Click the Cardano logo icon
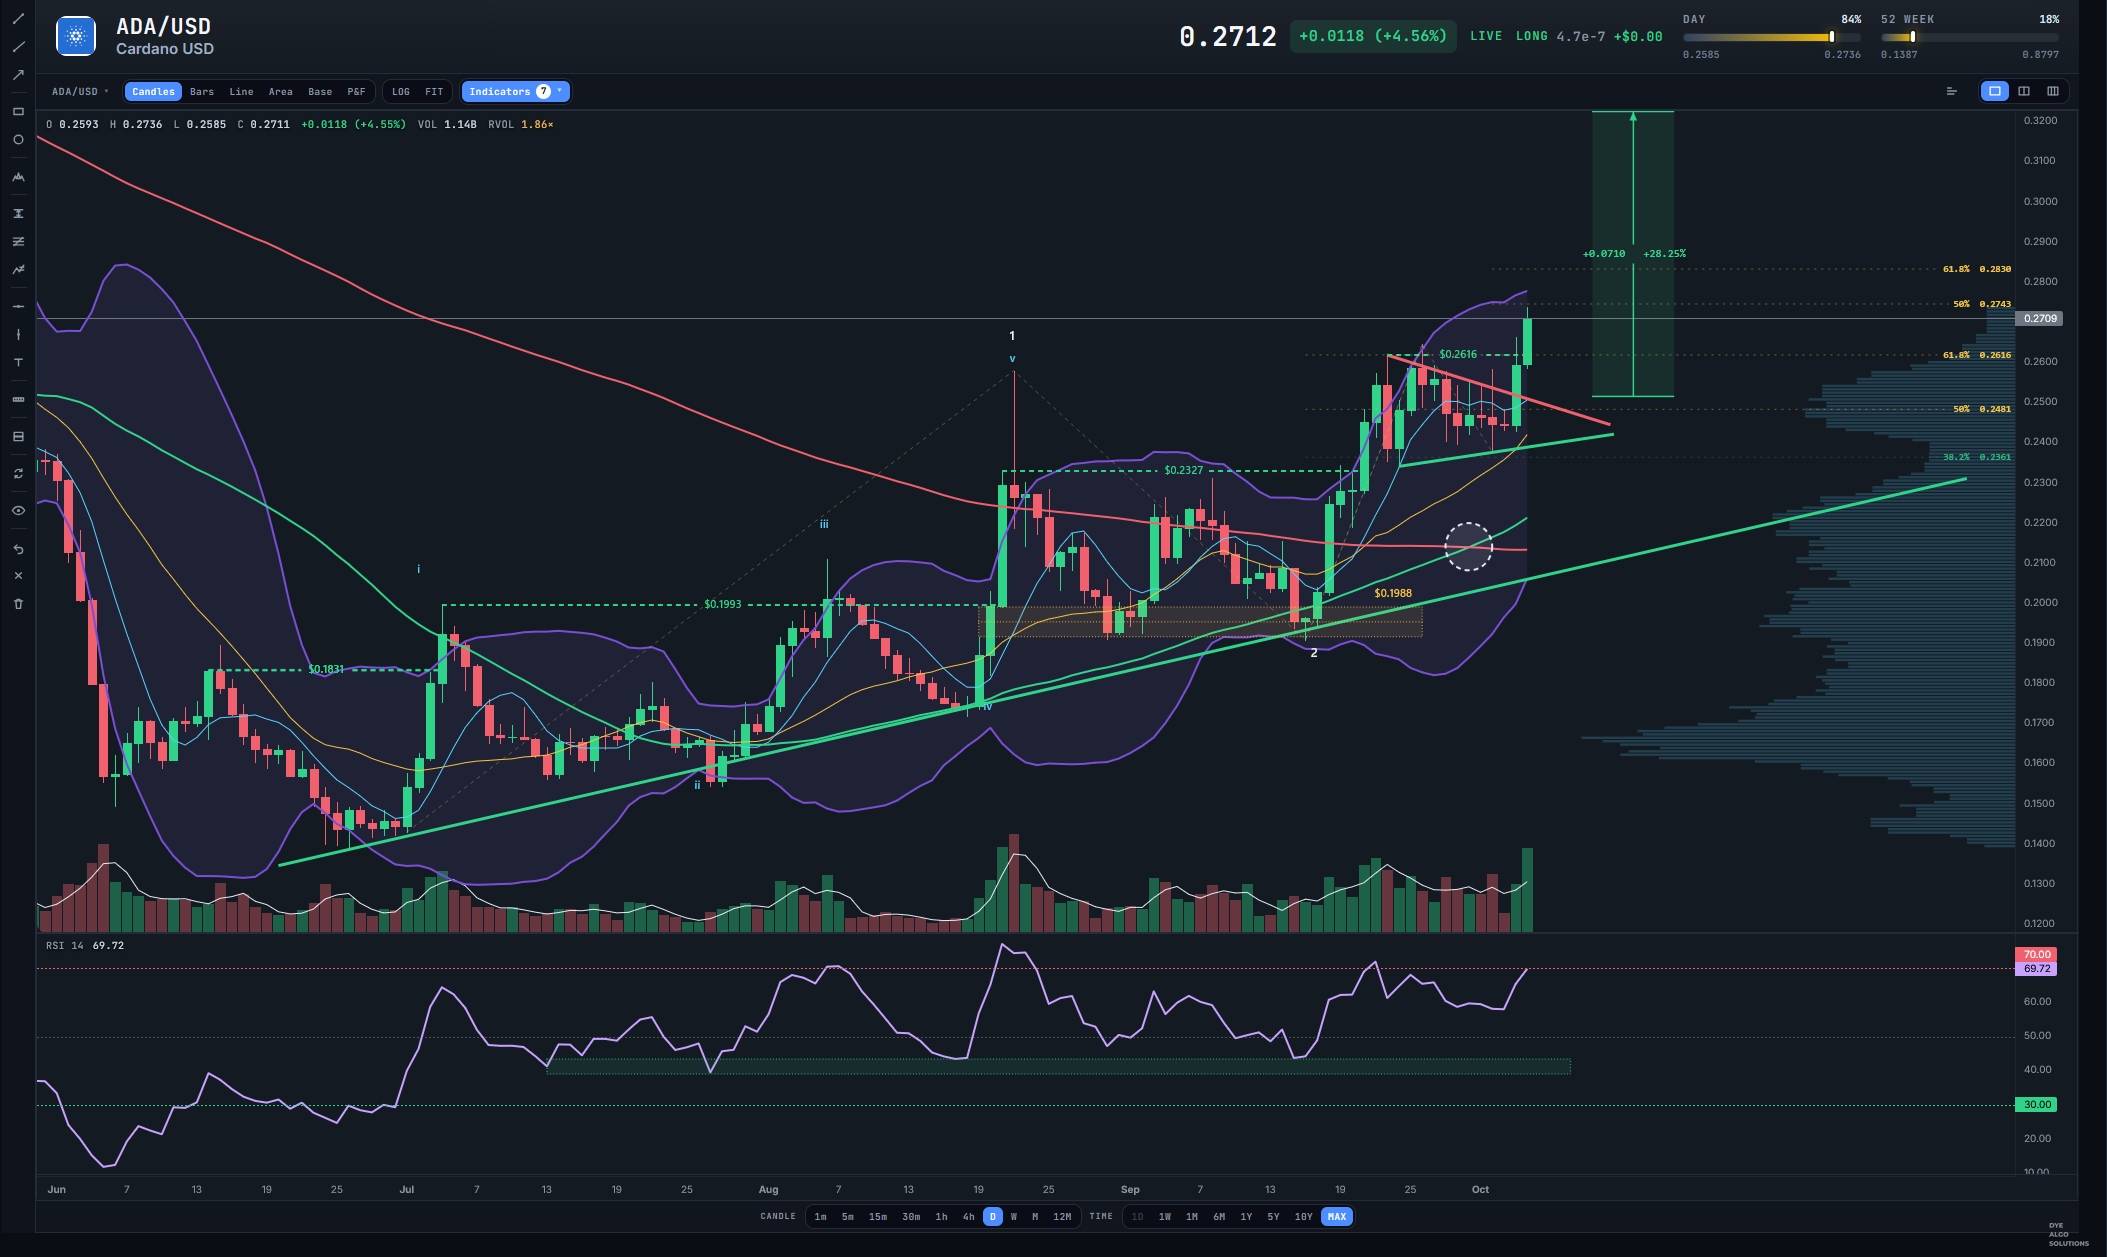 coord(76,36)
